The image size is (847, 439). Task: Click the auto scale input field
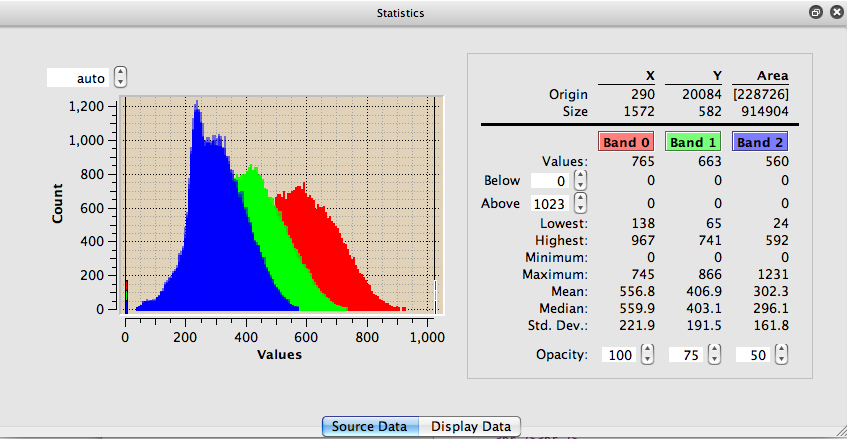coord(78,78)
